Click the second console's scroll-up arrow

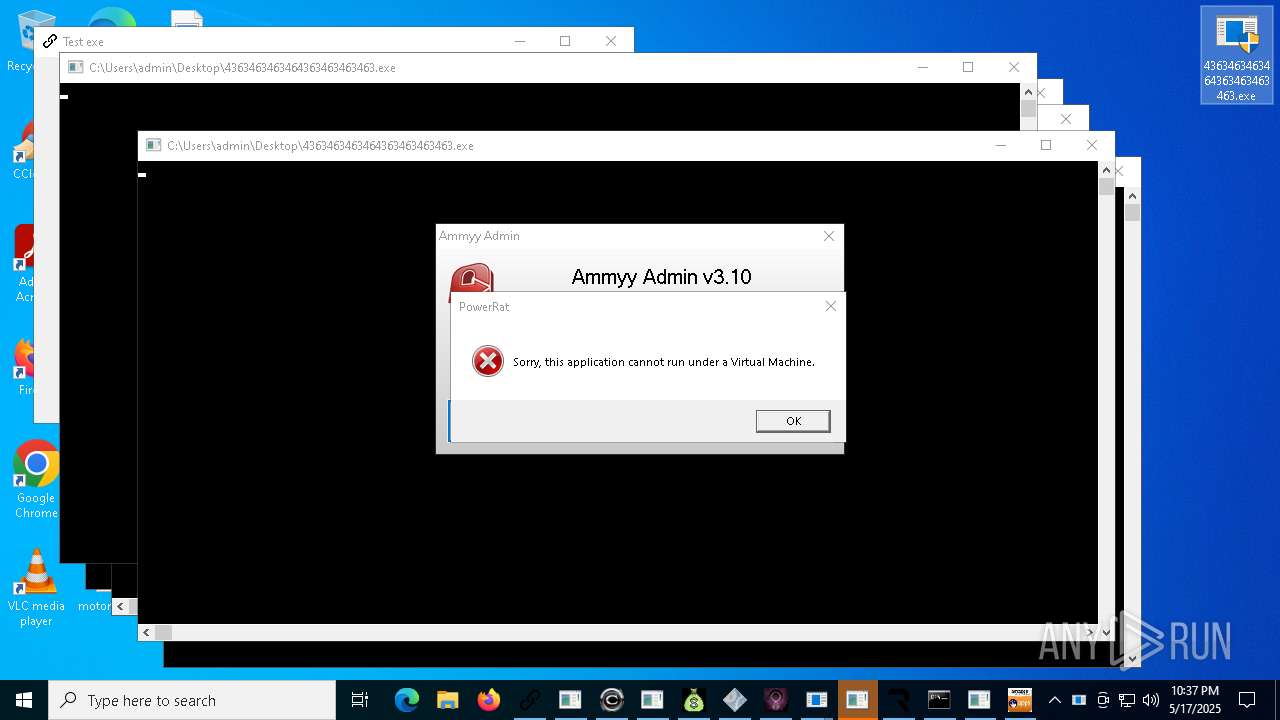pyautogui.click(x=1028, y=92)
